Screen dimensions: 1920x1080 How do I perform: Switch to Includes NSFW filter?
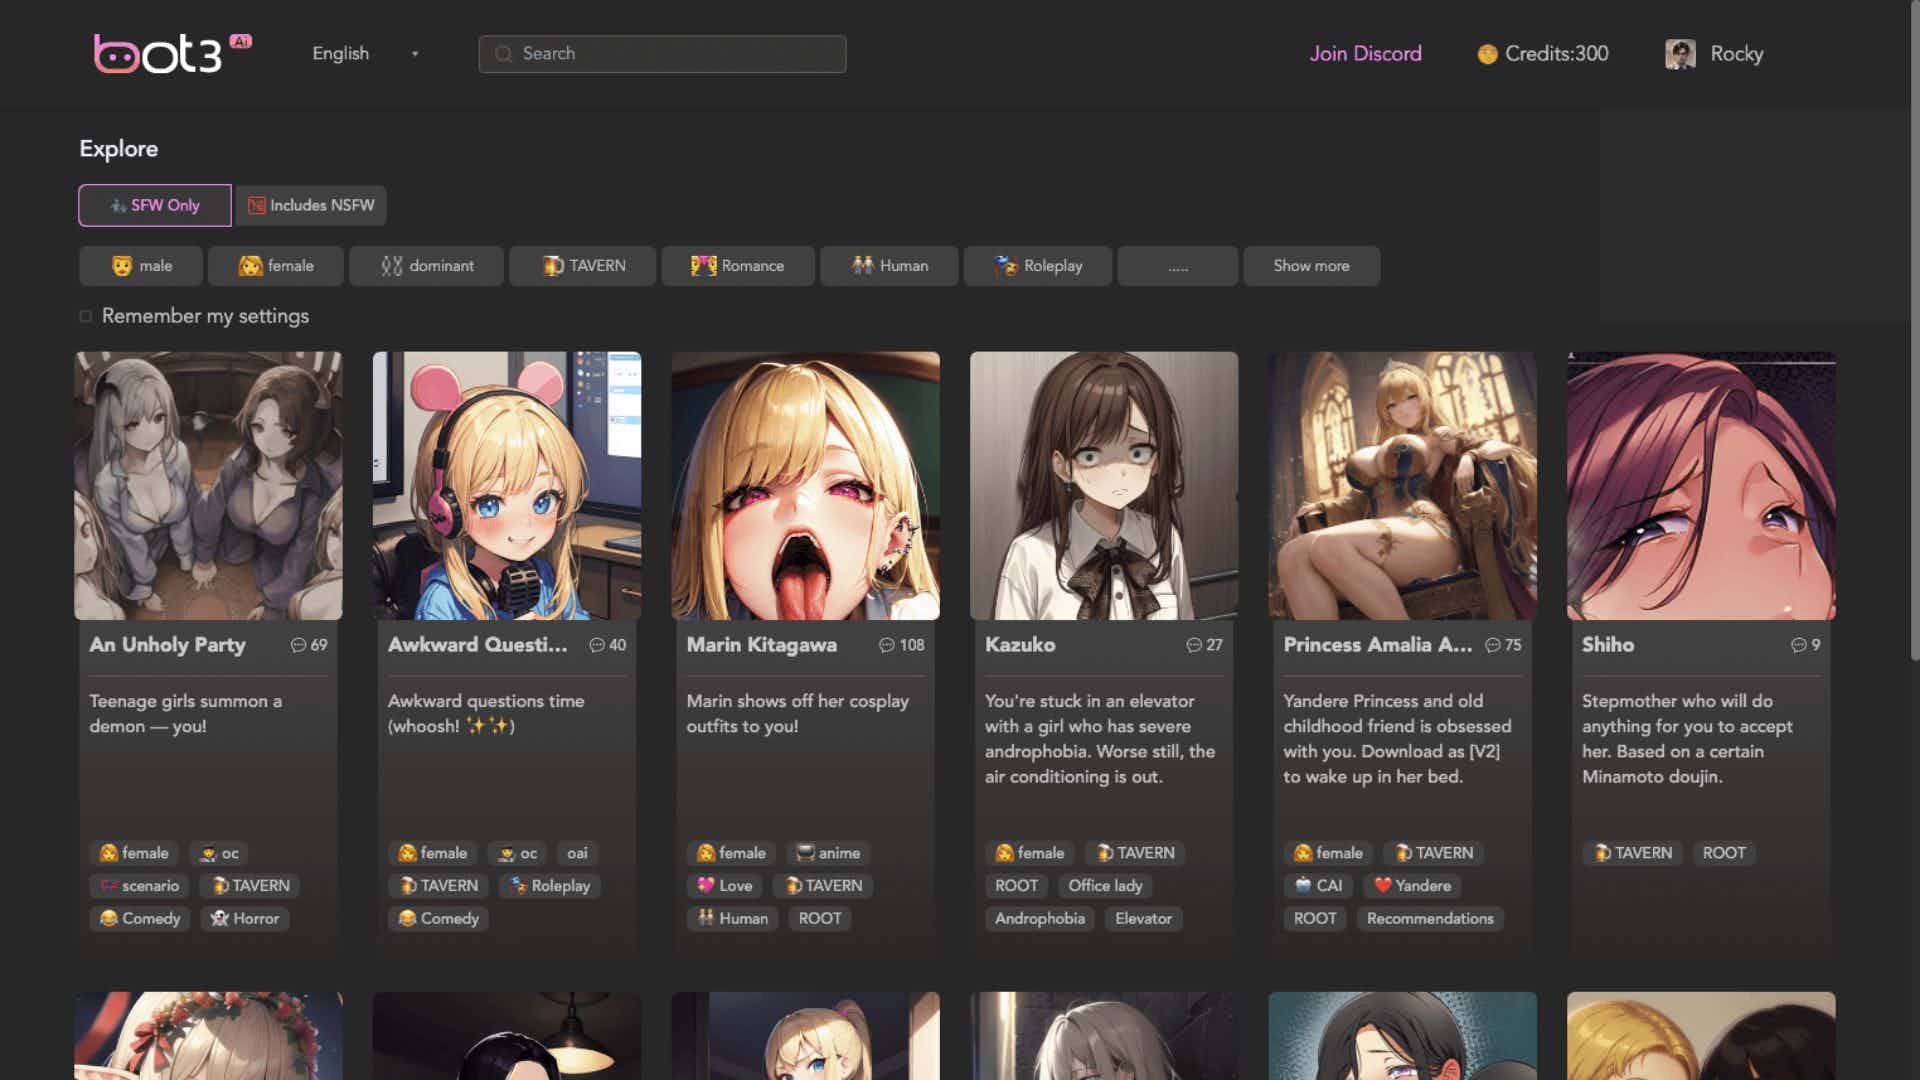coord(311,205)
